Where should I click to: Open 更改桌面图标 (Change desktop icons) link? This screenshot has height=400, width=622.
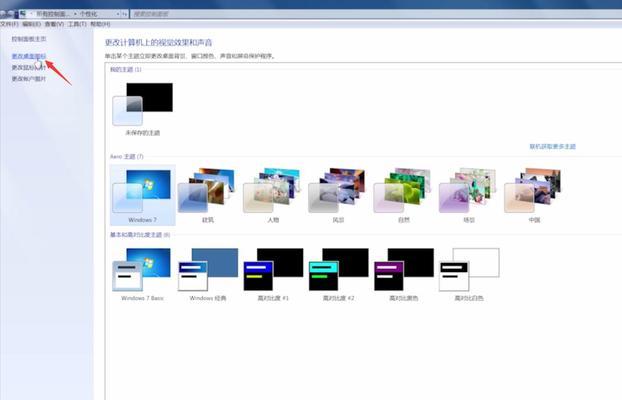29,56
